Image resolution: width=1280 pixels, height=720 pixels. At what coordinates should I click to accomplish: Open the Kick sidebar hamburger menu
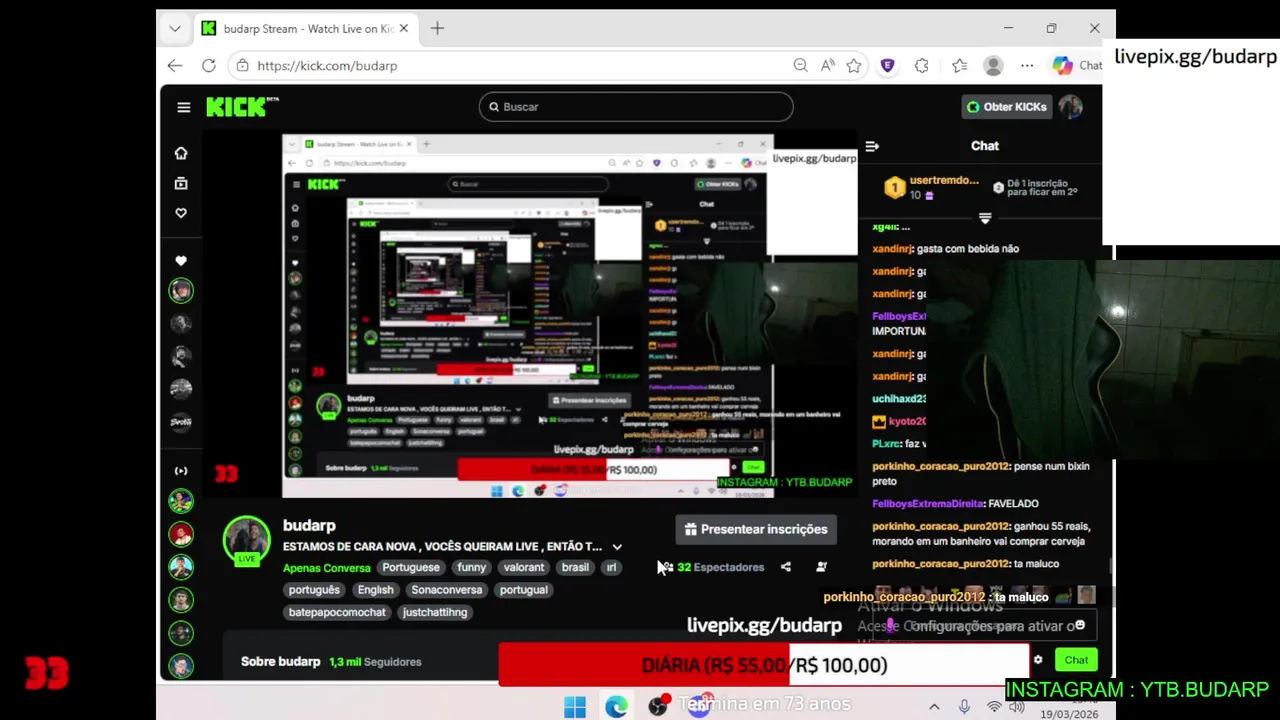pos(183,107)
